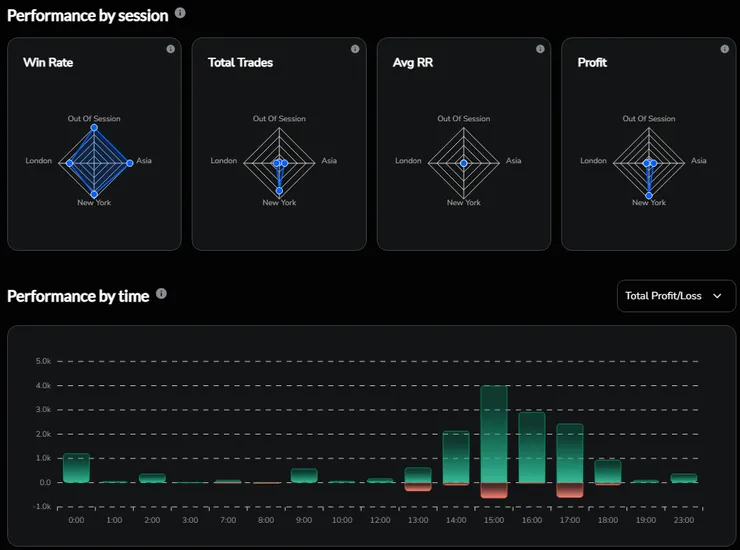740x550 pixels.
Task: Click the Asia point on Win Rate radar
Action: (x=129, y=163)
